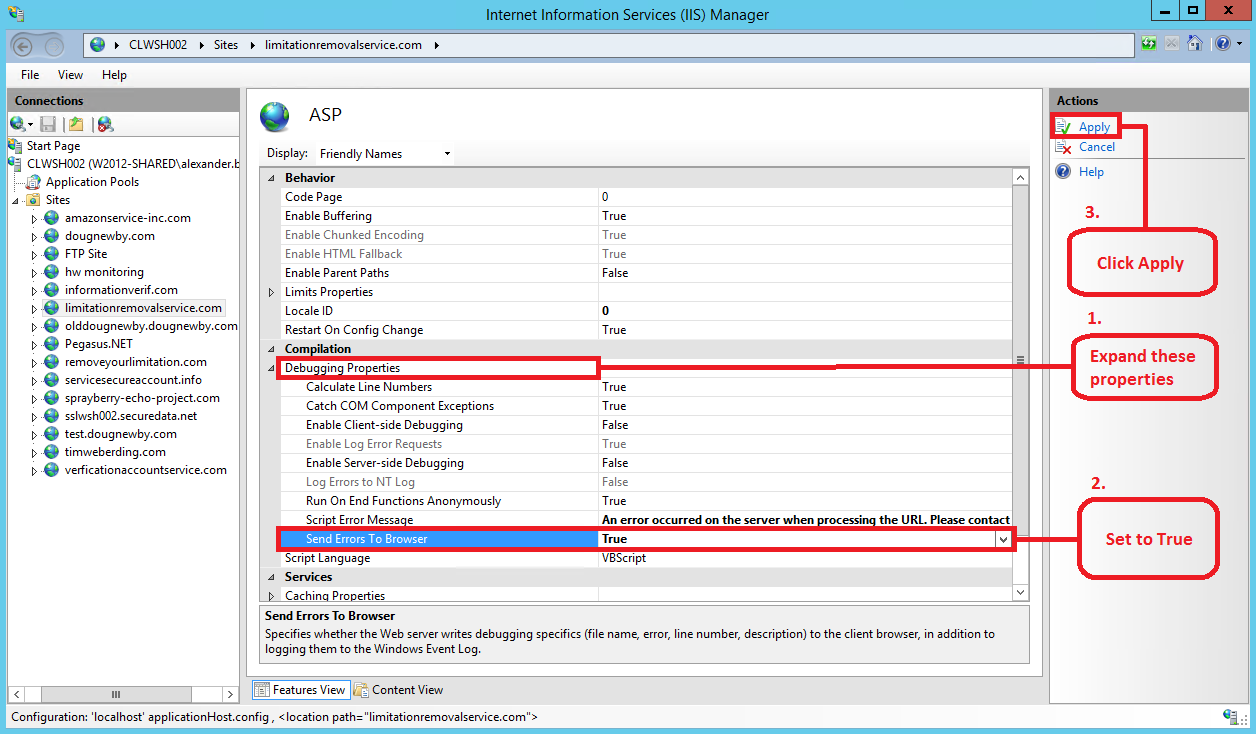
Task: Select the Script Language property row
Action: point(646,558)
